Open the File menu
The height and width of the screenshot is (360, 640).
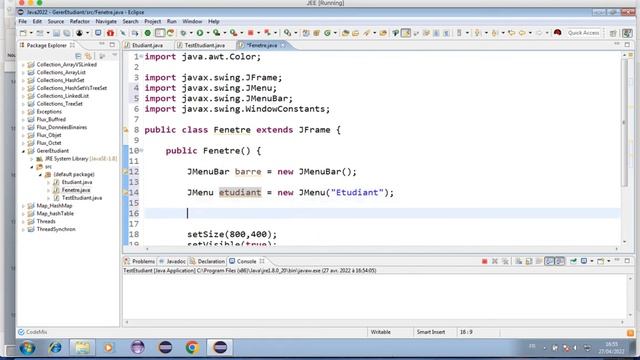pos(22,21)
